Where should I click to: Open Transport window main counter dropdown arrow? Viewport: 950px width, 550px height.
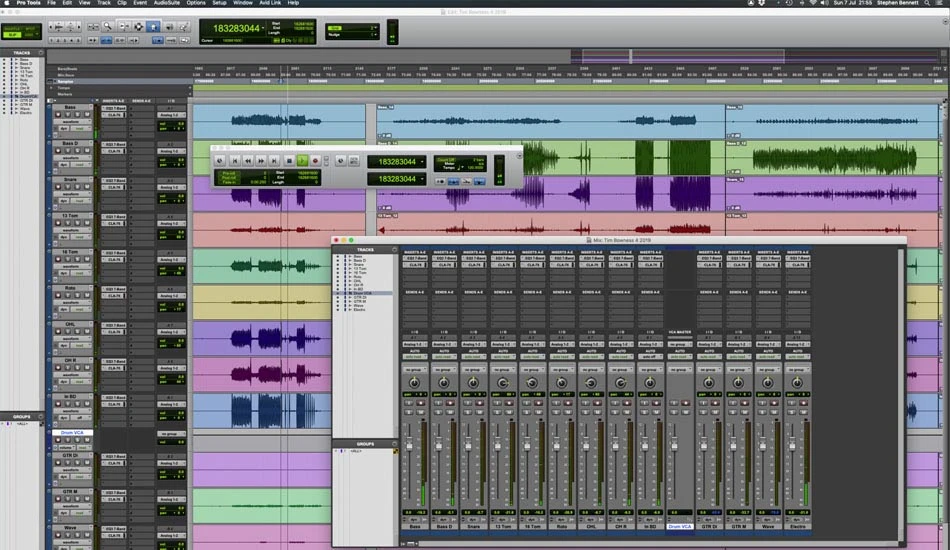[422, 162]
